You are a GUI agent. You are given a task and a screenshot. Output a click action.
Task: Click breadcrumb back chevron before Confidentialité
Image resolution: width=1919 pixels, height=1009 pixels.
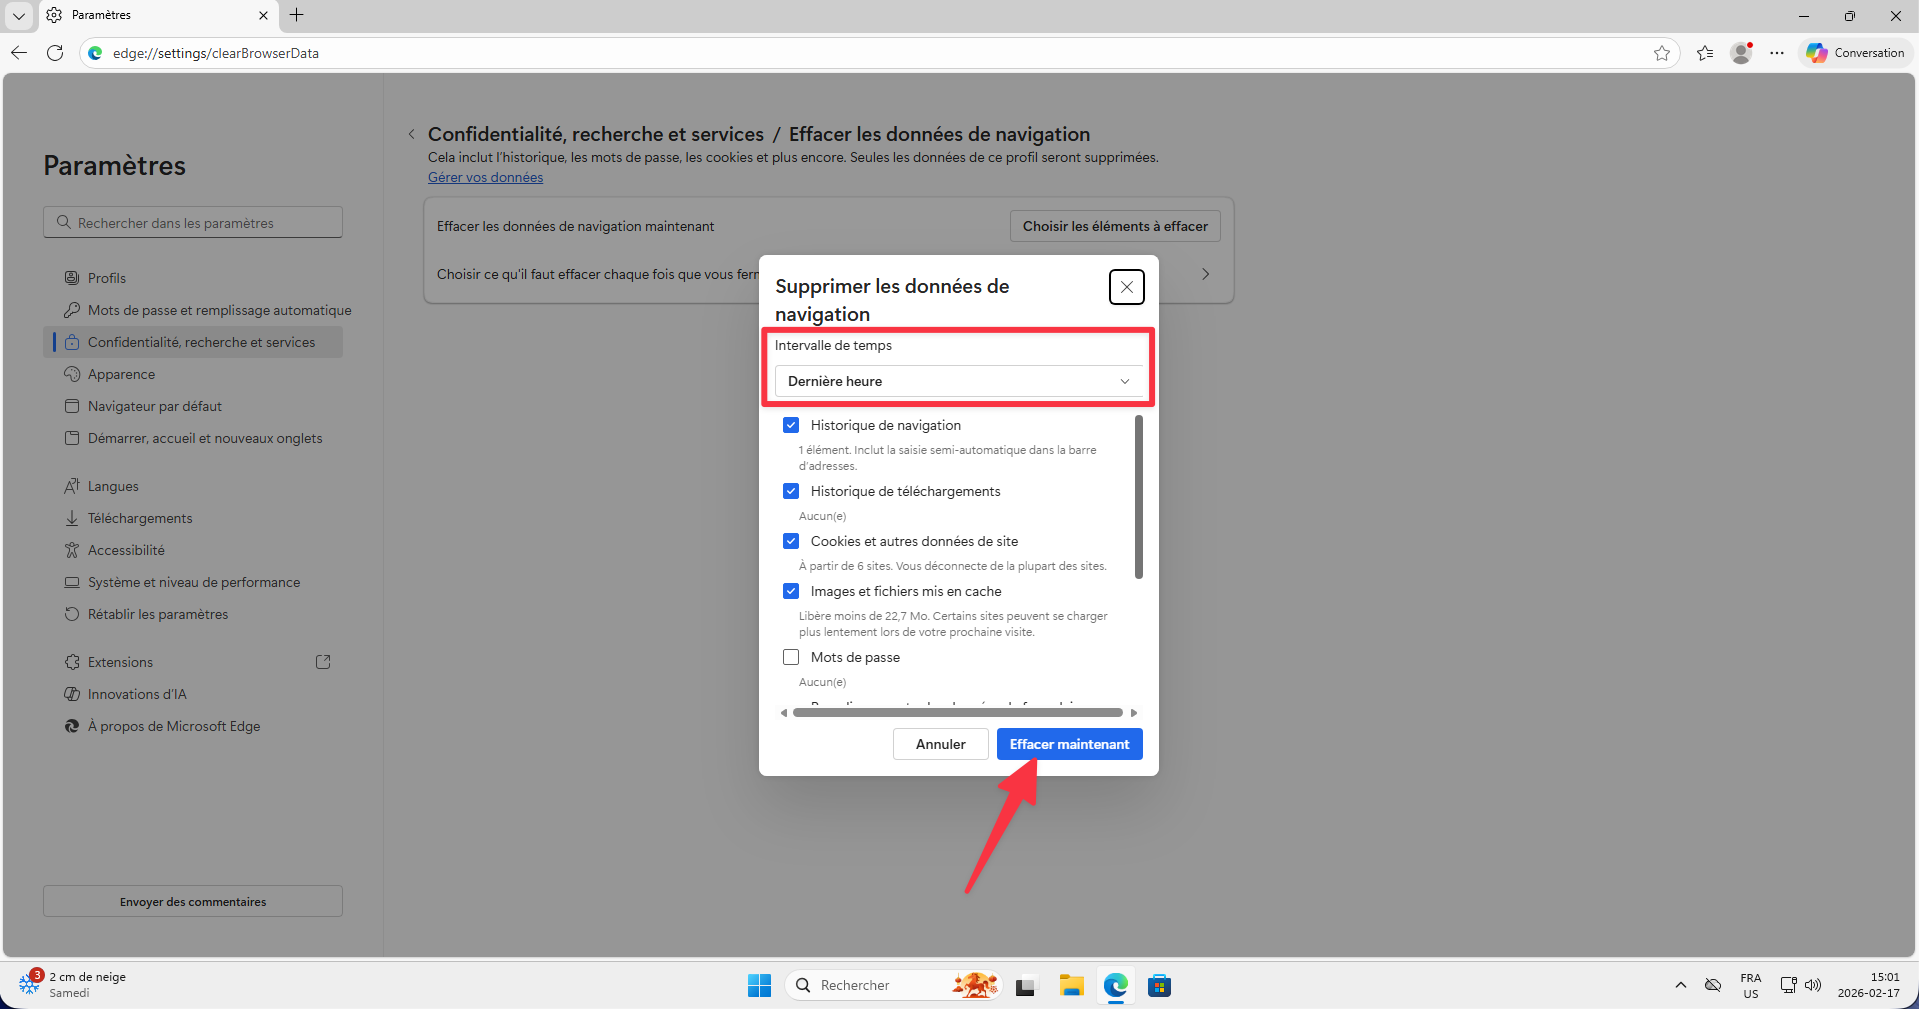pos(411,134)
